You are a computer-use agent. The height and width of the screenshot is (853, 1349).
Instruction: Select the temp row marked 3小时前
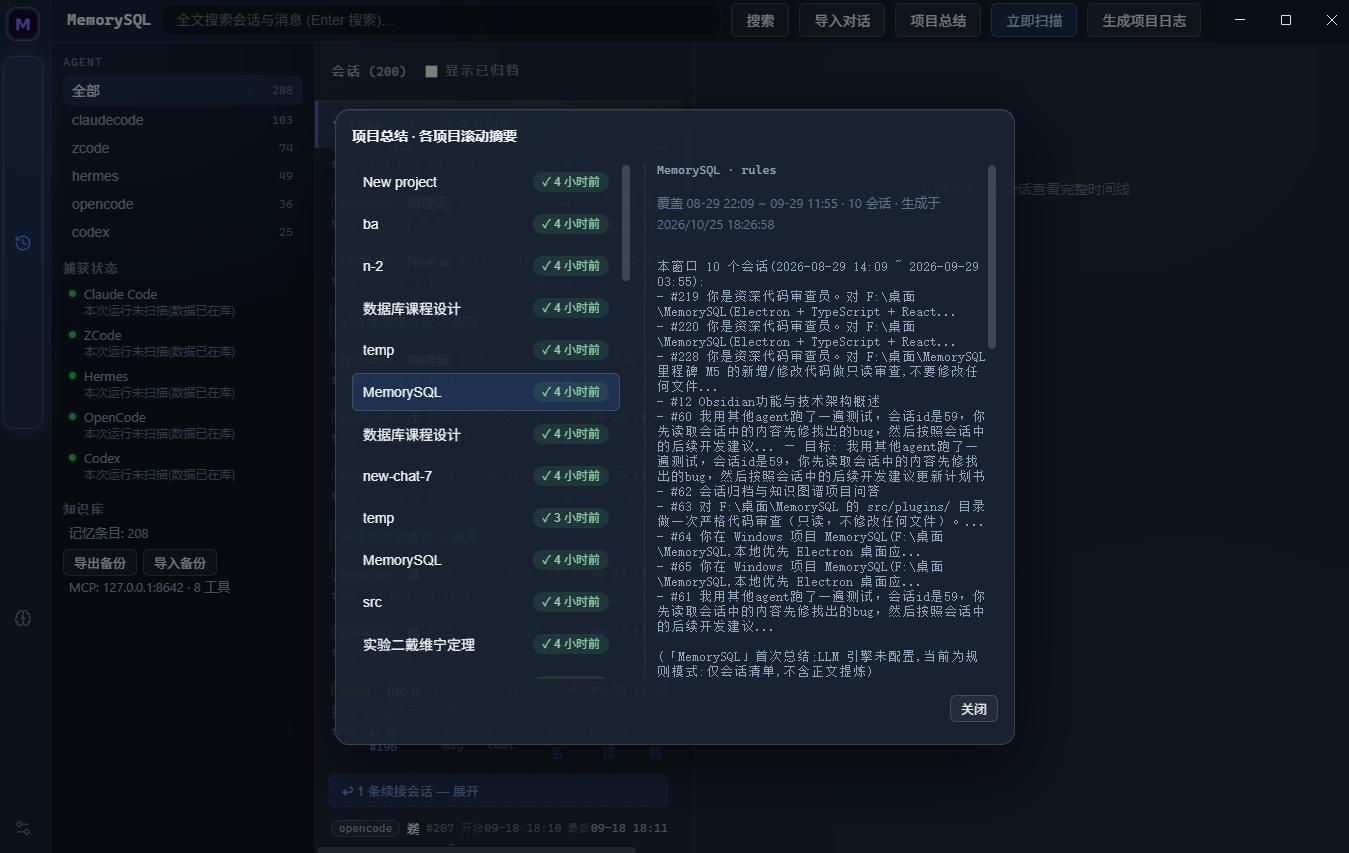(x=486, y=518)
